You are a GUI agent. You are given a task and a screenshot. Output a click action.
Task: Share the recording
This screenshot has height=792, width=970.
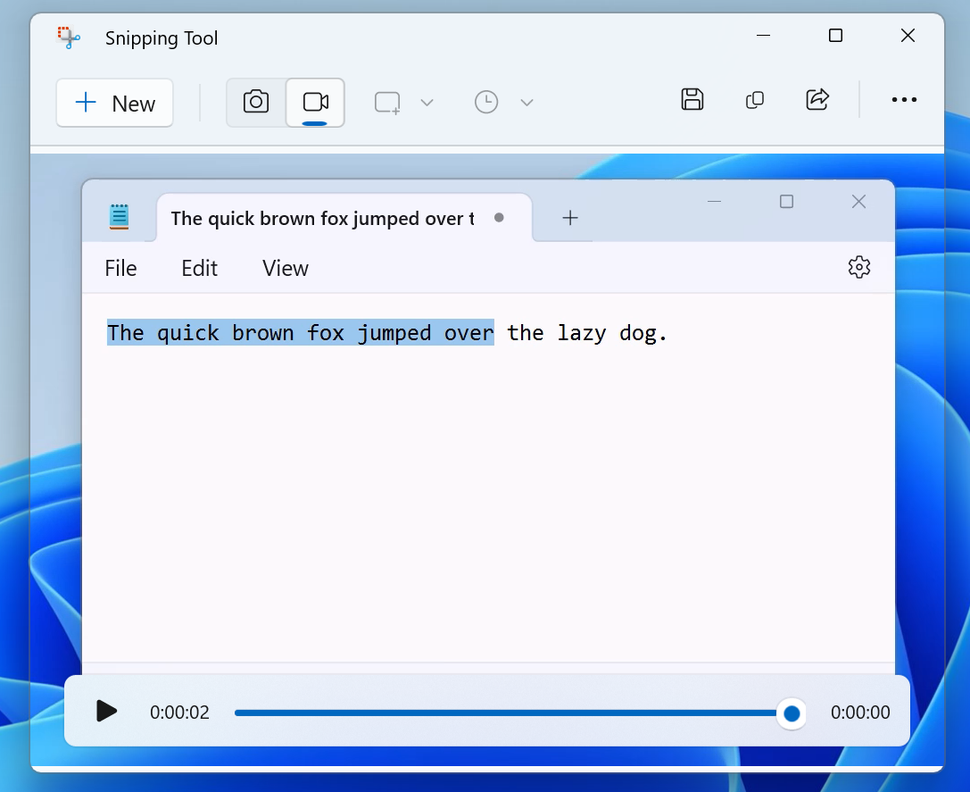click(x=817, y=100)
